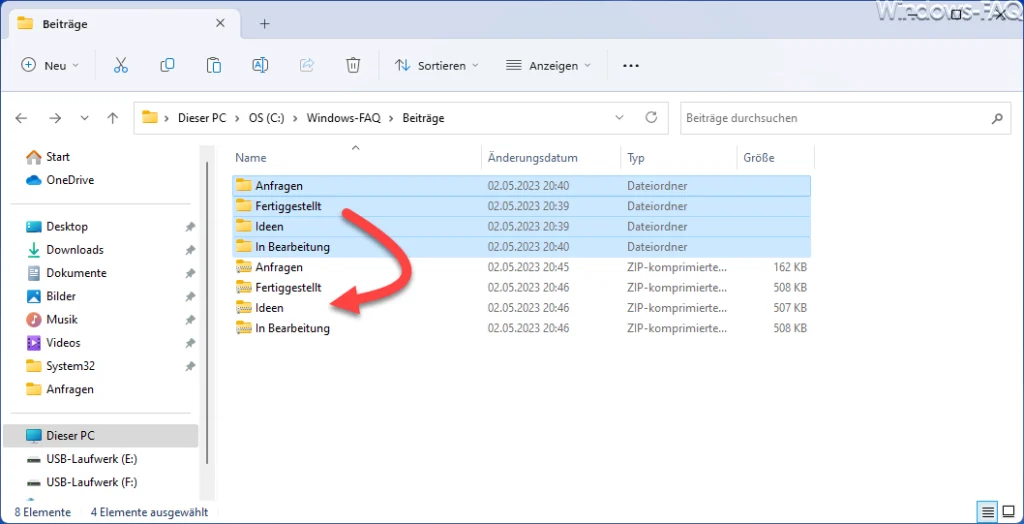Click the Cut scissors icon
This screenshot has width=1024, height=524.
[121, 65]
